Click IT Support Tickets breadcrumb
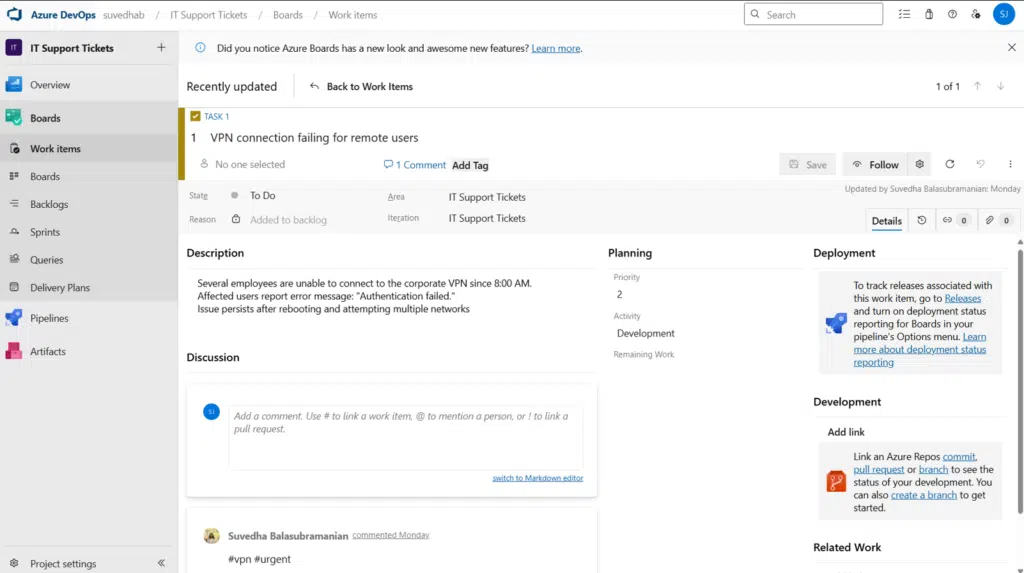The image size is (1024, 573). [x=208, y=14]
